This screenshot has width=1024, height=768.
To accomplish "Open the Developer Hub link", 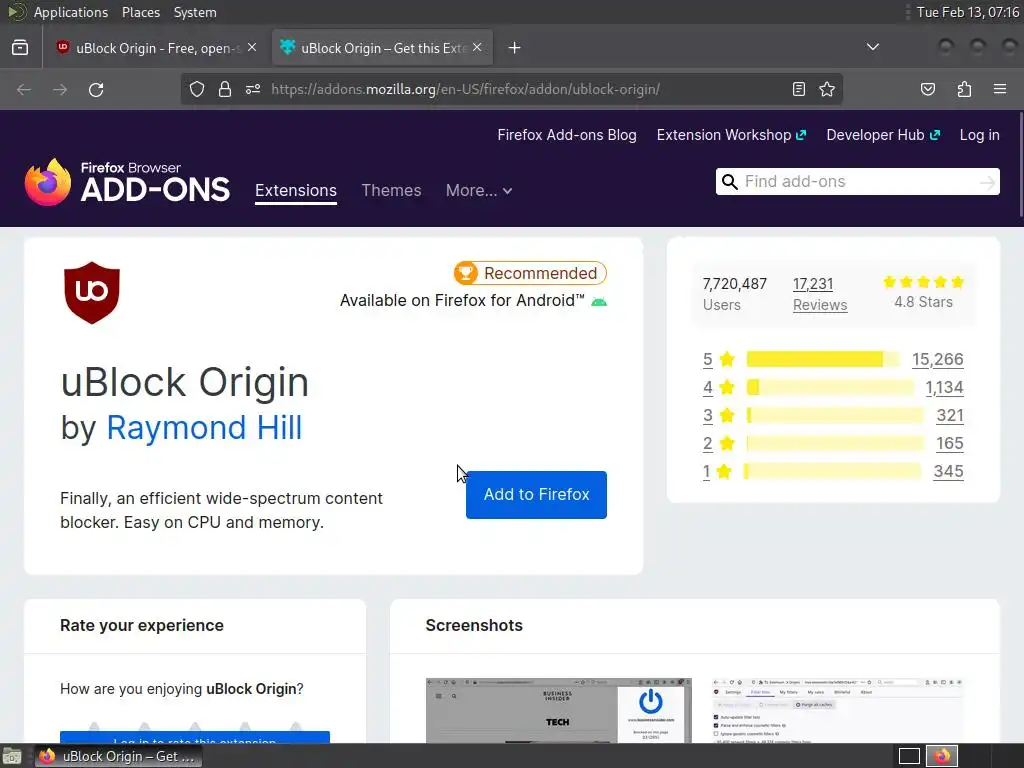I will [882, 135].
